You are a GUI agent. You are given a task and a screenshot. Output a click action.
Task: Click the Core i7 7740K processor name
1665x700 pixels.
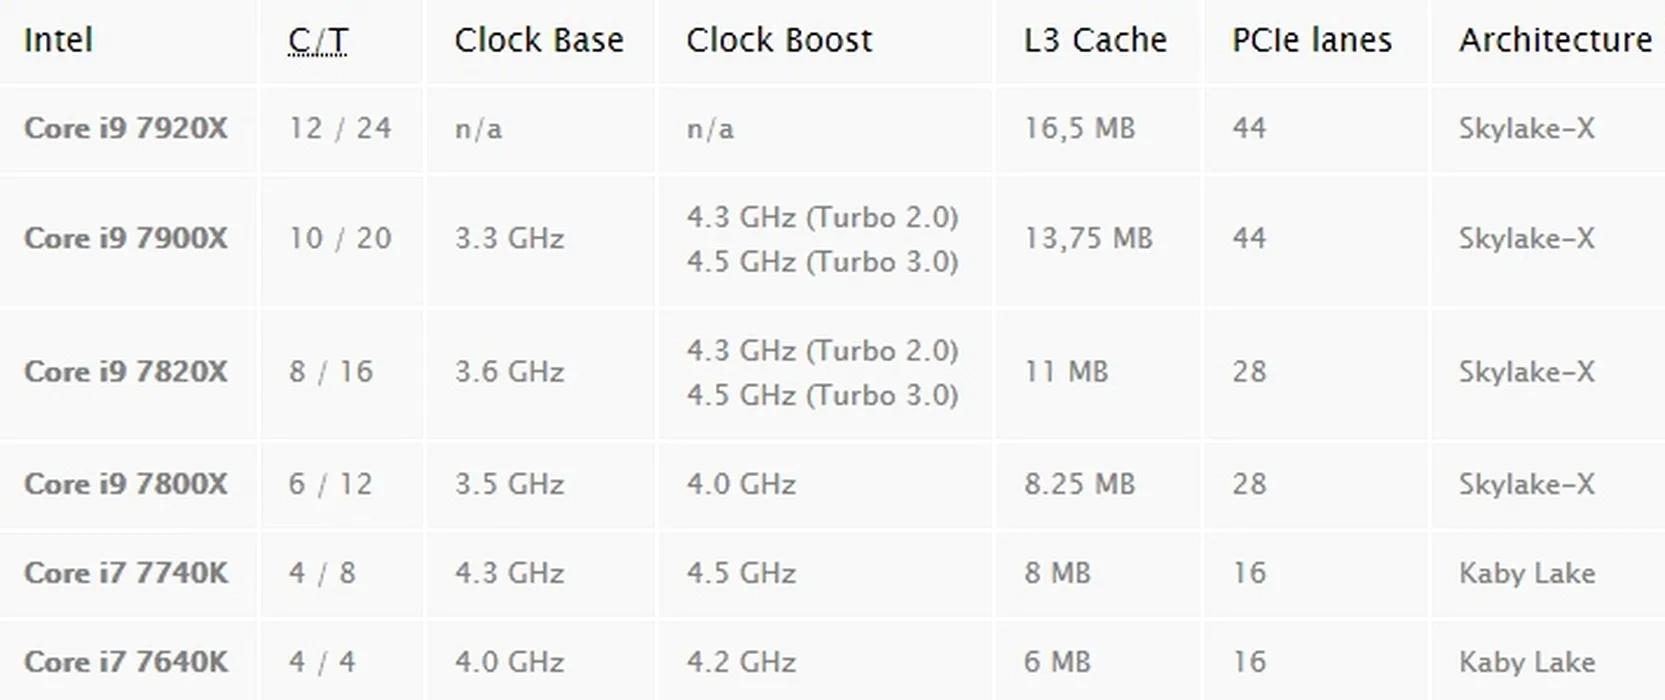[126, 573]
